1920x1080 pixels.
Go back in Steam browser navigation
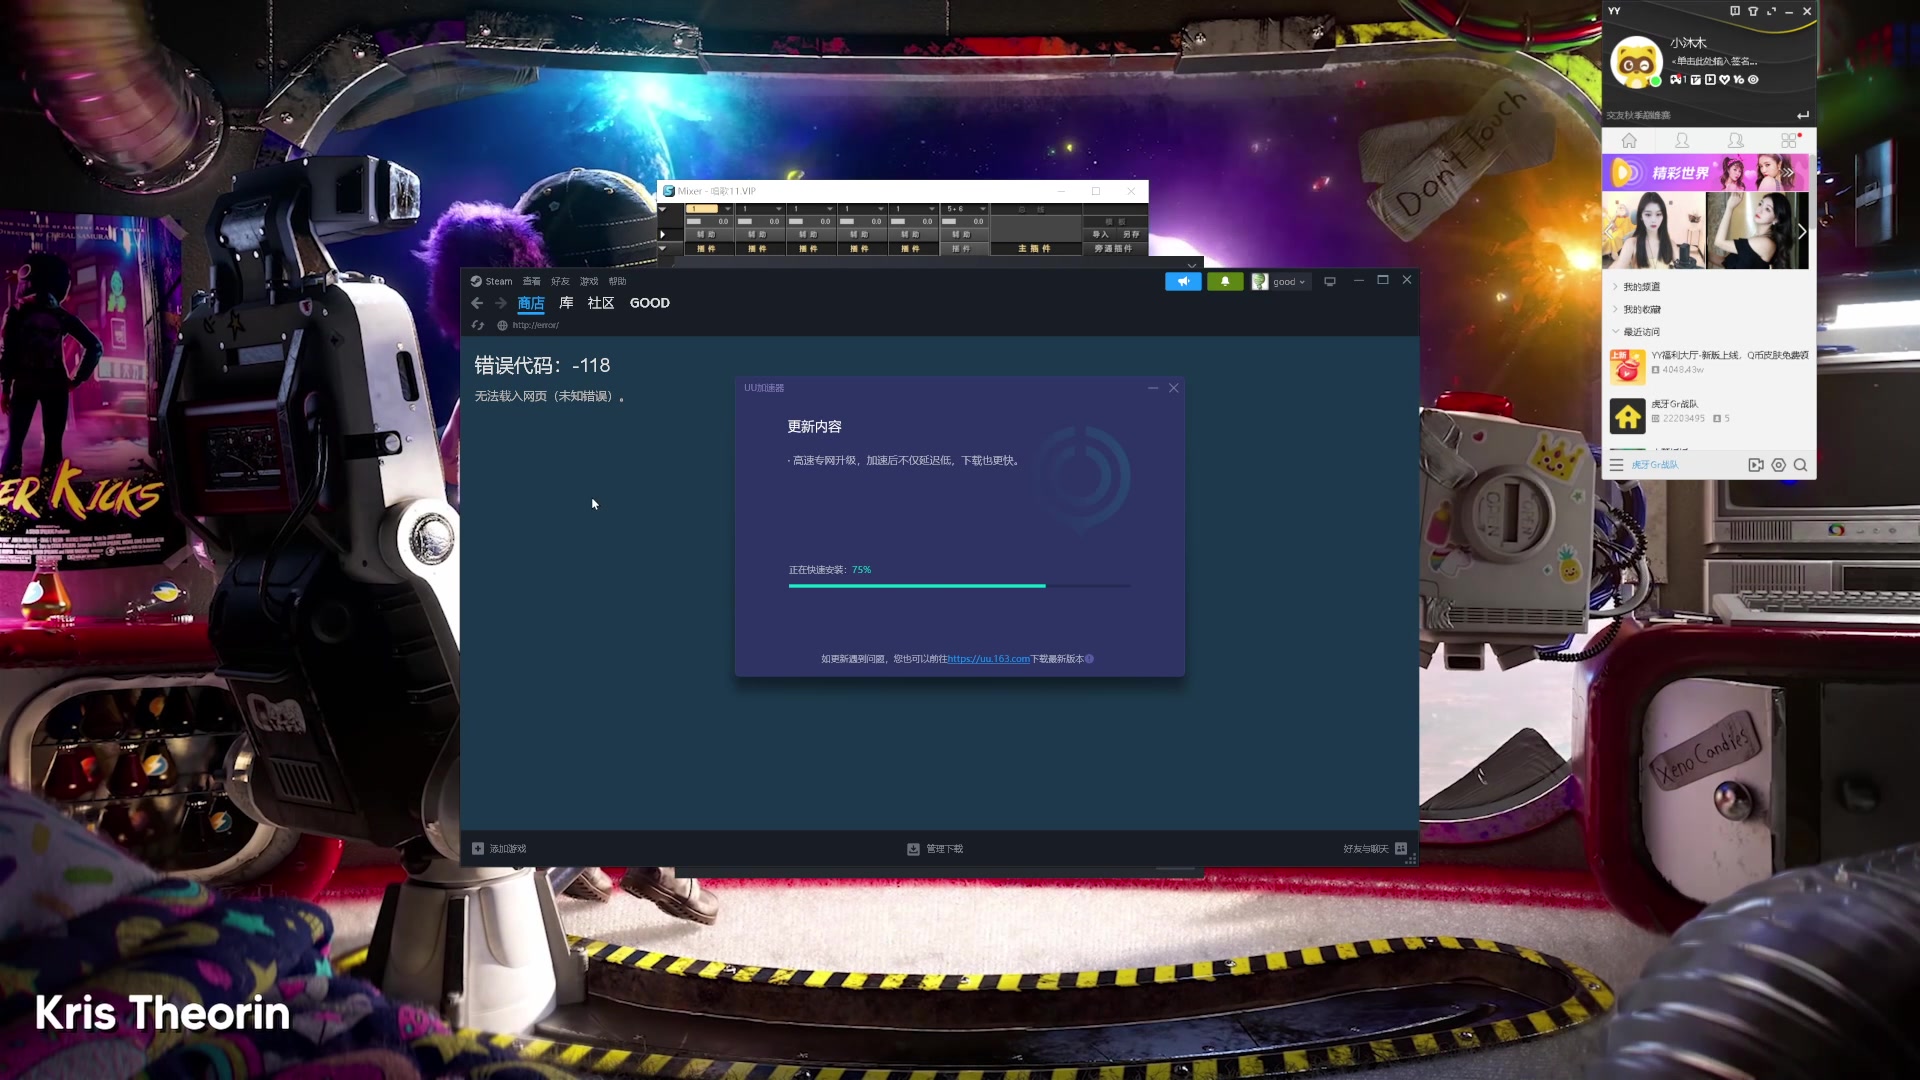pyautogui.click(x=477, y=303)
